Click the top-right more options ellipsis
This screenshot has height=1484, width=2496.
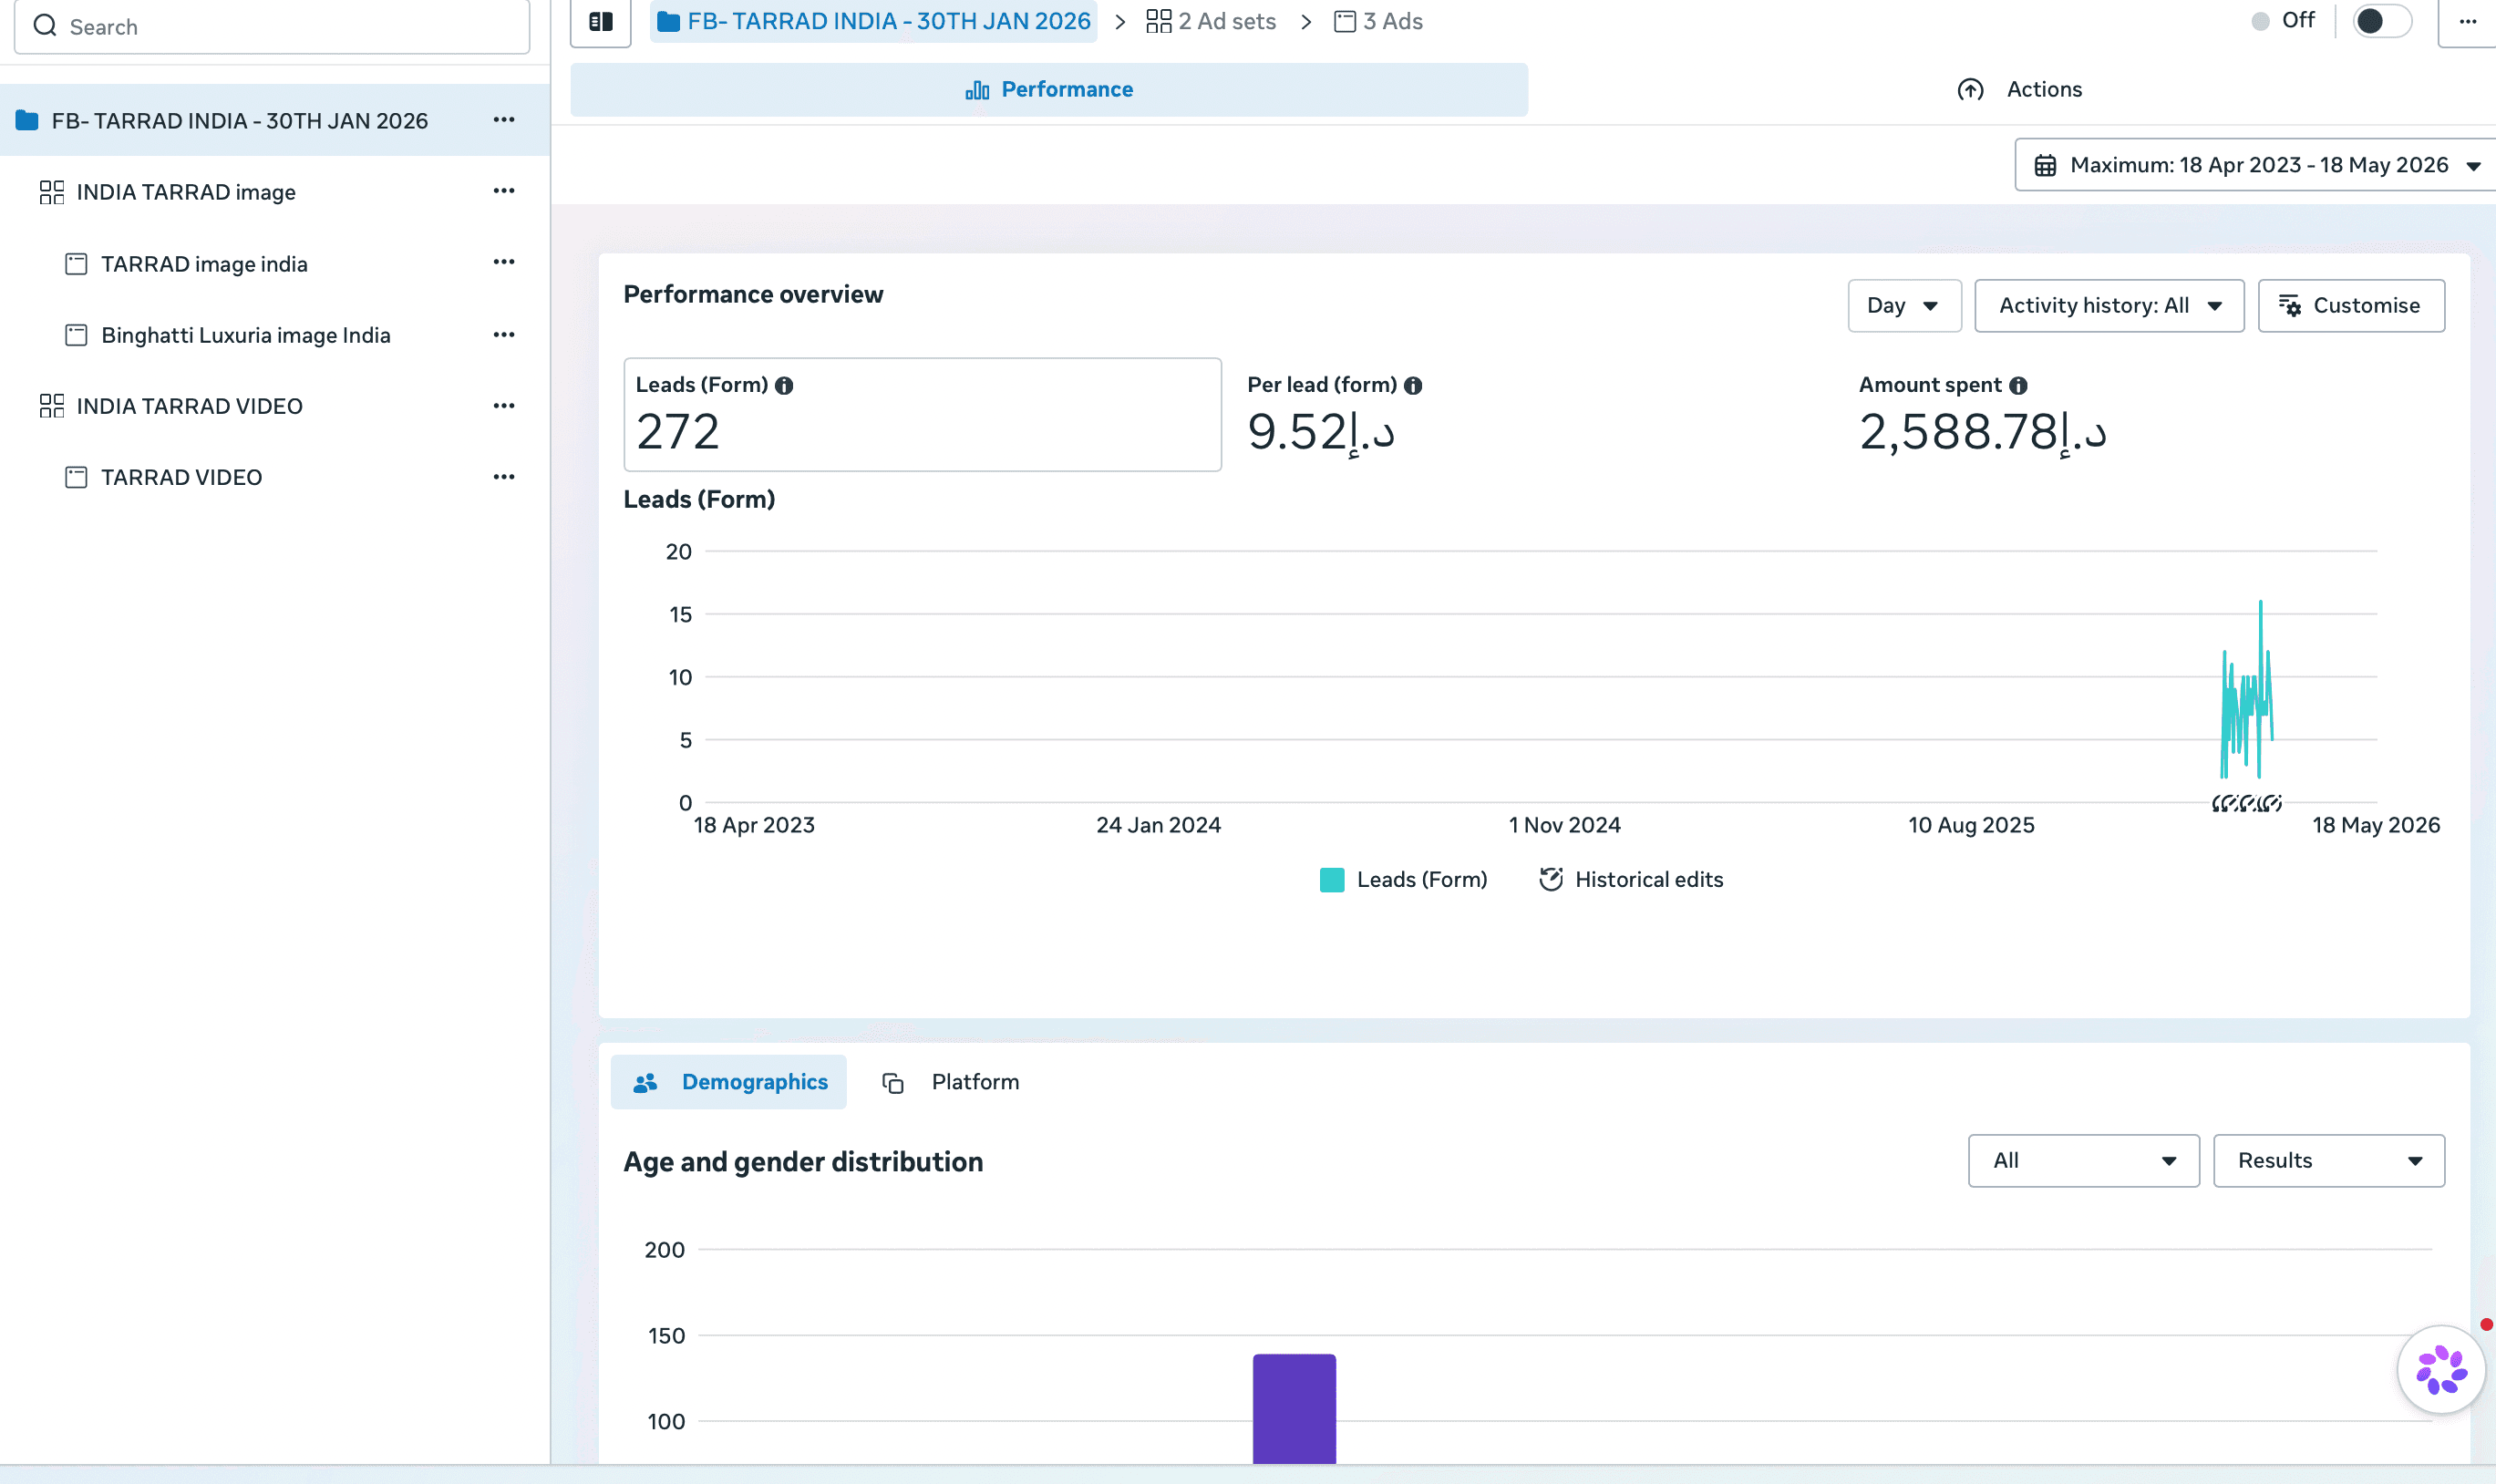point(2468,22)
